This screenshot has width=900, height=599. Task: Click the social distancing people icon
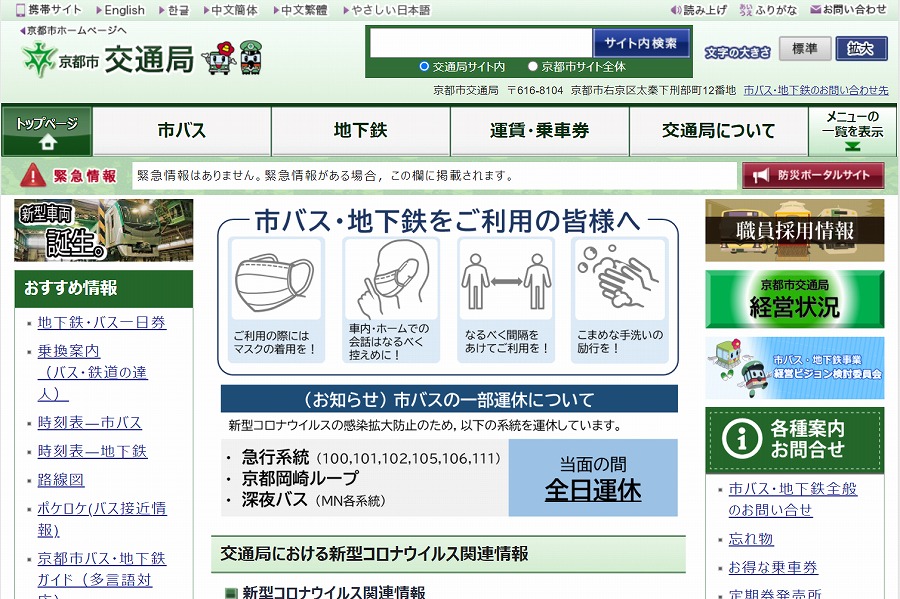[x=506, y=300]
